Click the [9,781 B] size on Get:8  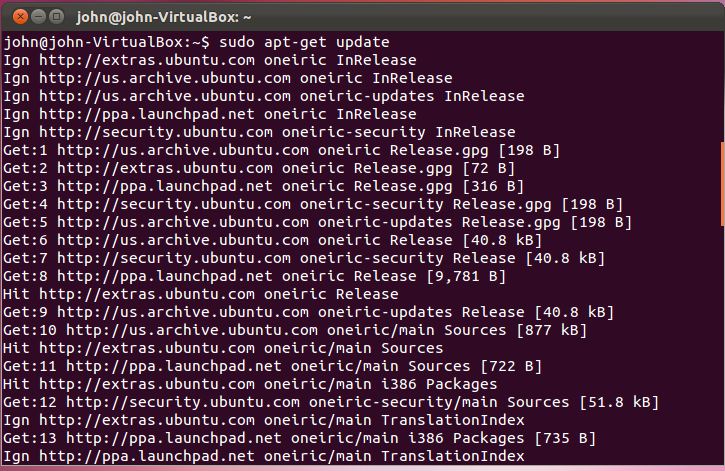tap(466, 276)
